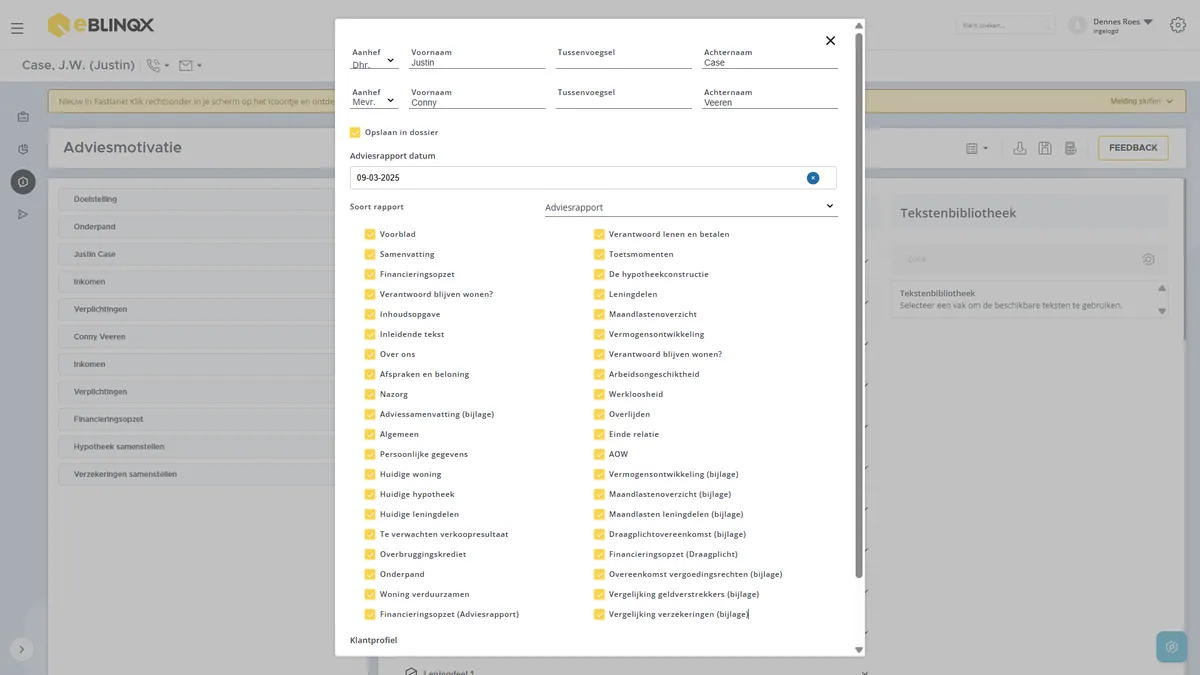This screenshot has height=675, width=1200.
Task: Uncheck the Samenvatting checkbox
Action: click(x=370, y=254)
